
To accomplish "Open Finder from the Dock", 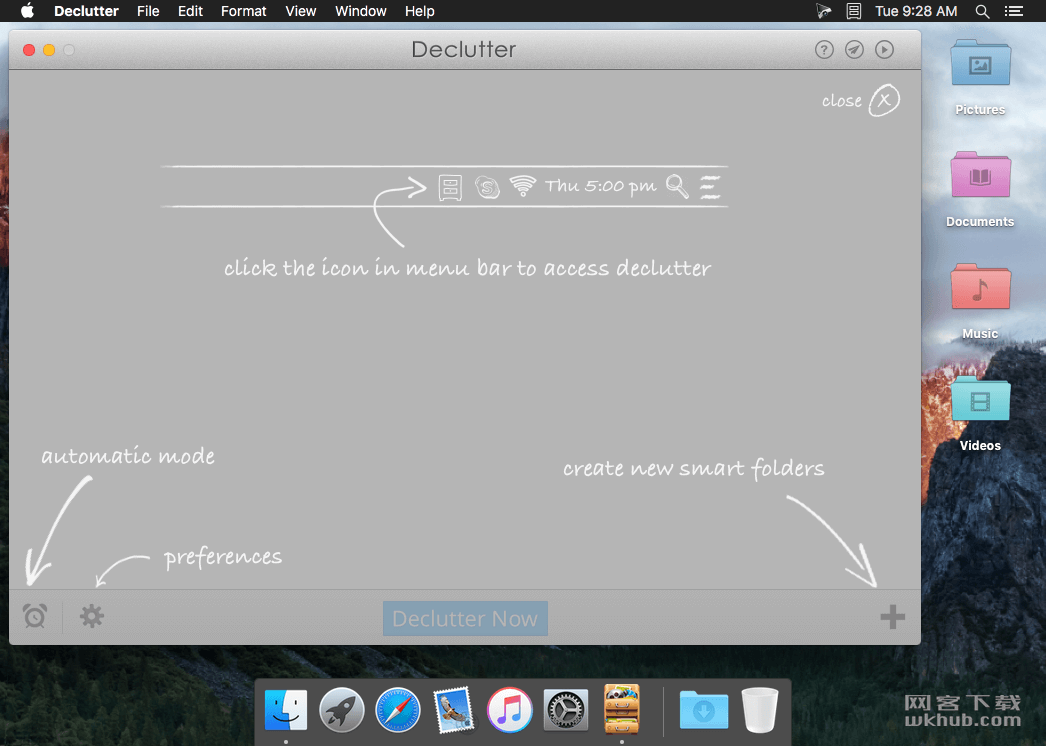I will [286, 710].
